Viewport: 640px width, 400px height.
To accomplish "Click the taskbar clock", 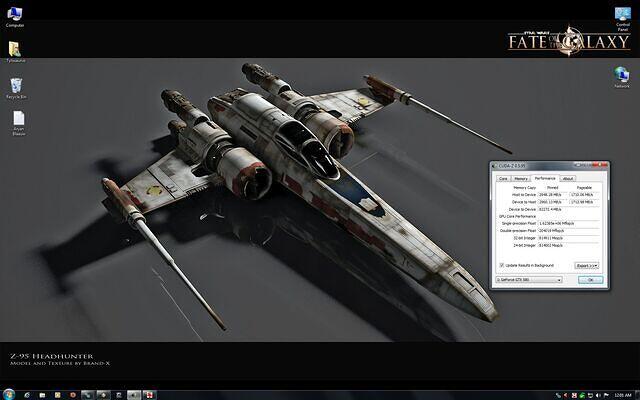I will (x=624, y=393).
